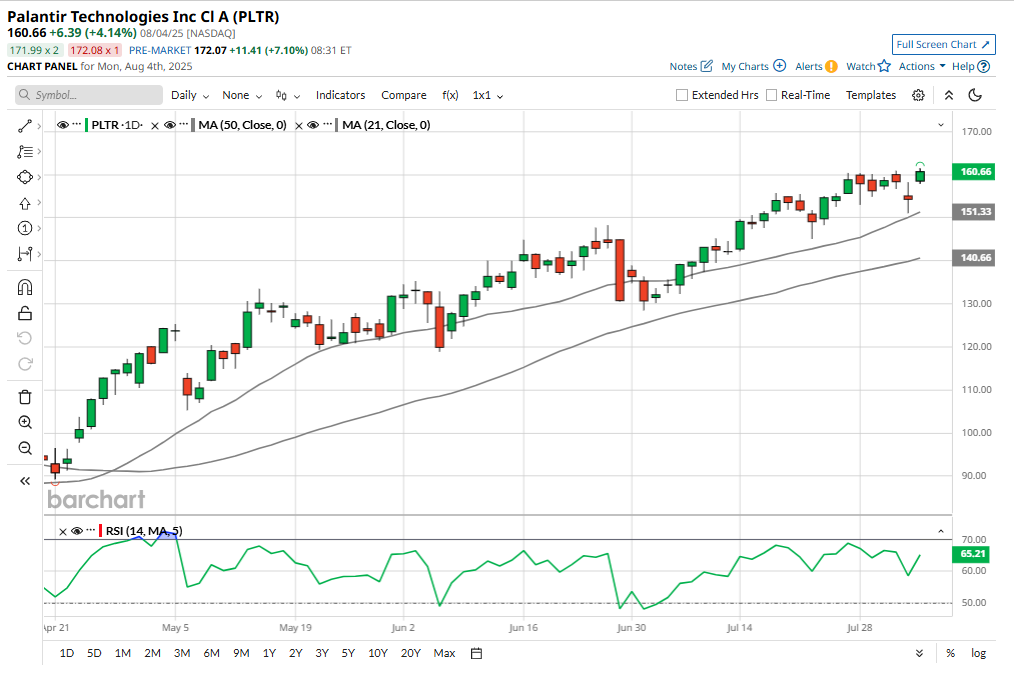Open the Daily frequency dropdown

click(190, 96)
